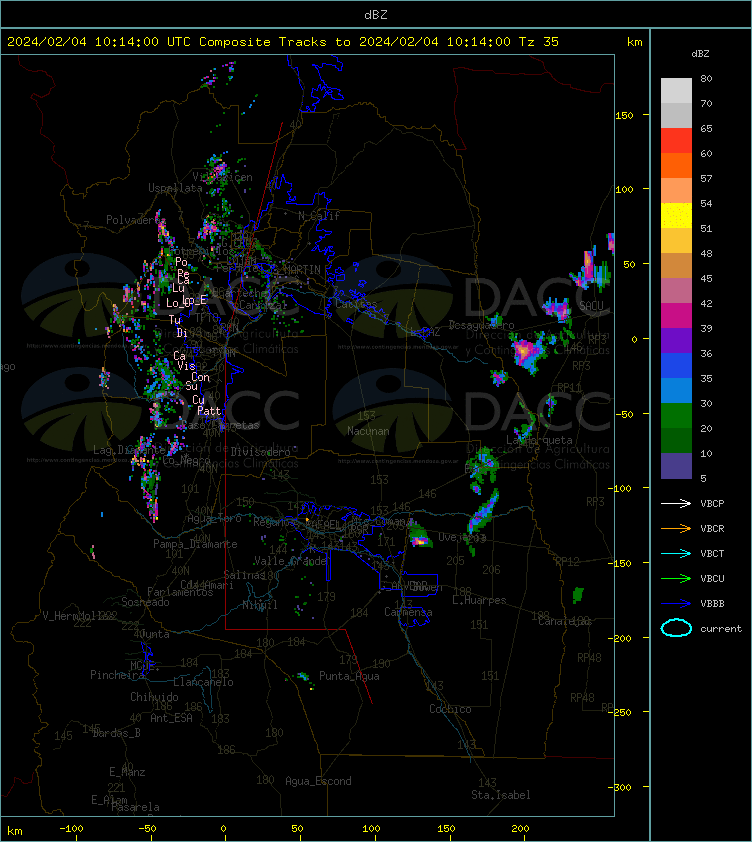Click the 'Divisadero' map label
This screenshot has width=752, height=842.
[x=261, y=452]
